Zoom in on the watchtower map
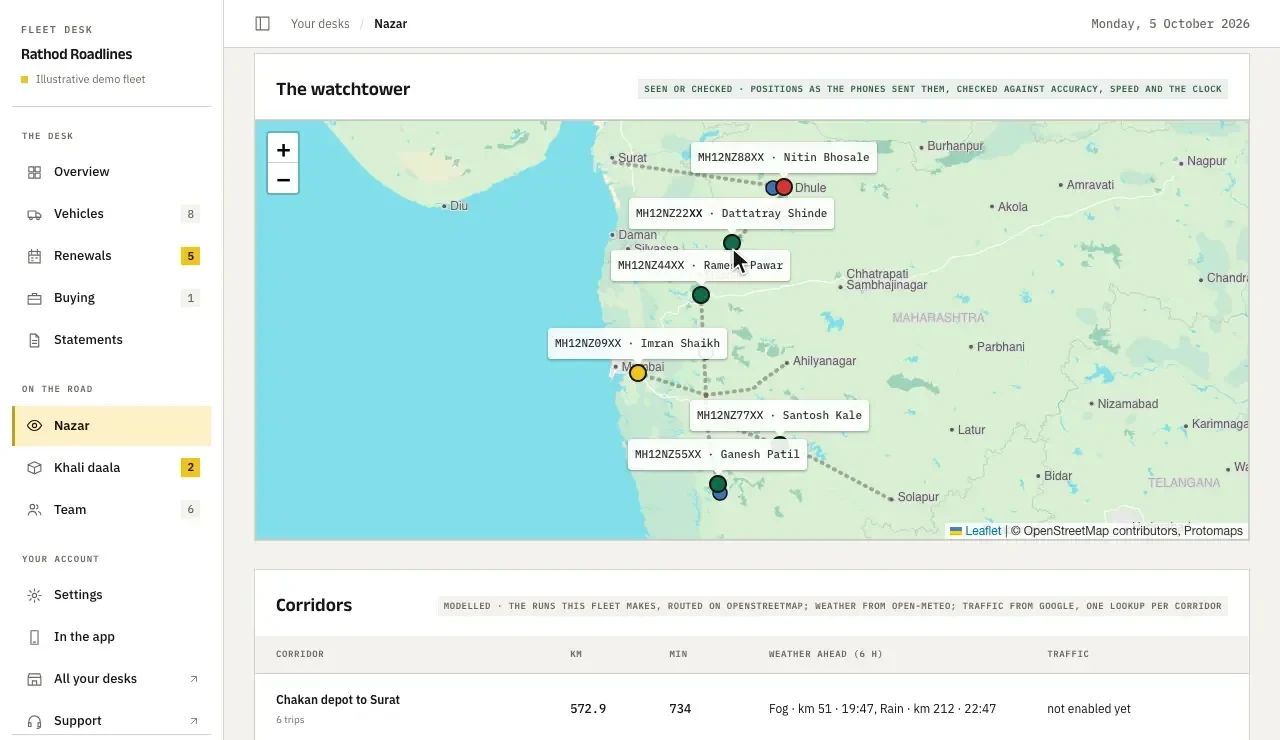The height and width of the screenshot is (740, 1280). coord(283,149)
